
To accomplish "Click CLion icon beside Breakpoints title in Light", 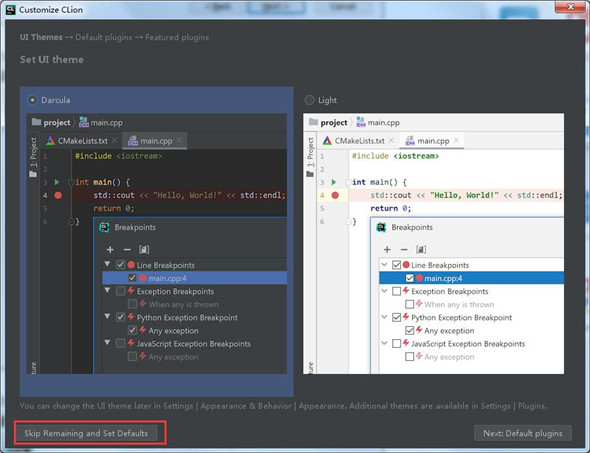I will click(x=381, y=227).
